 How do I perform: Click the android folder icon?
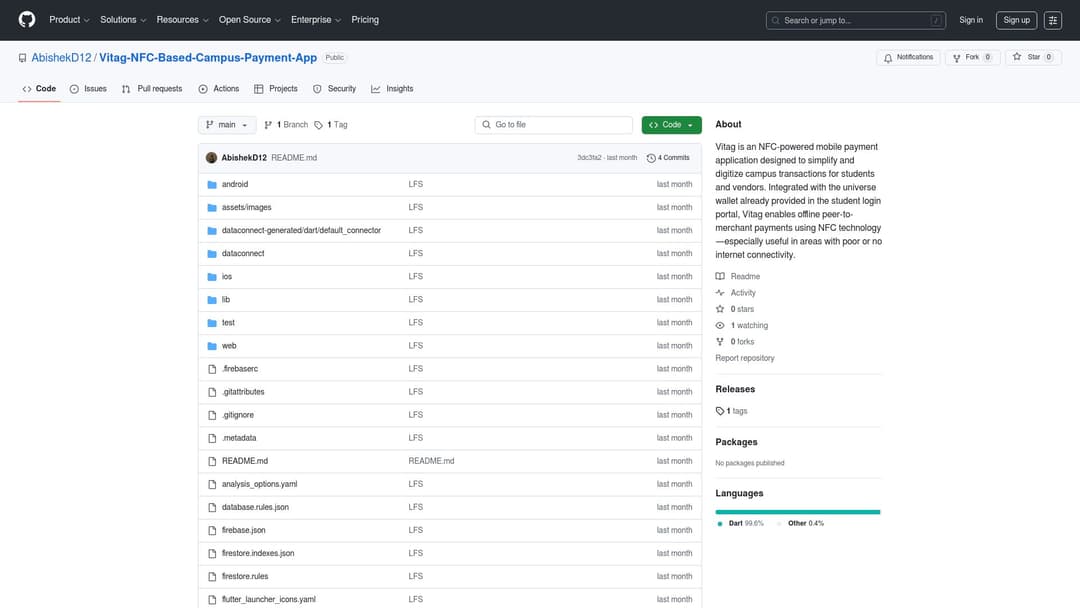click(212, 185)
